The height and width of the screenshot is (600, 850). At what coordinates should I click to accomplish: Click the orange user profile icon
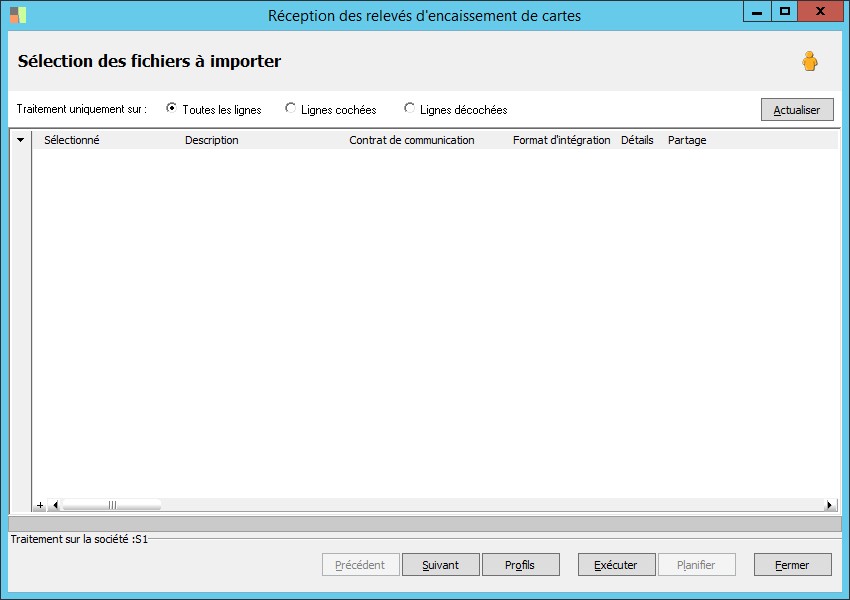pyautogui.click(x=809, y=61)
